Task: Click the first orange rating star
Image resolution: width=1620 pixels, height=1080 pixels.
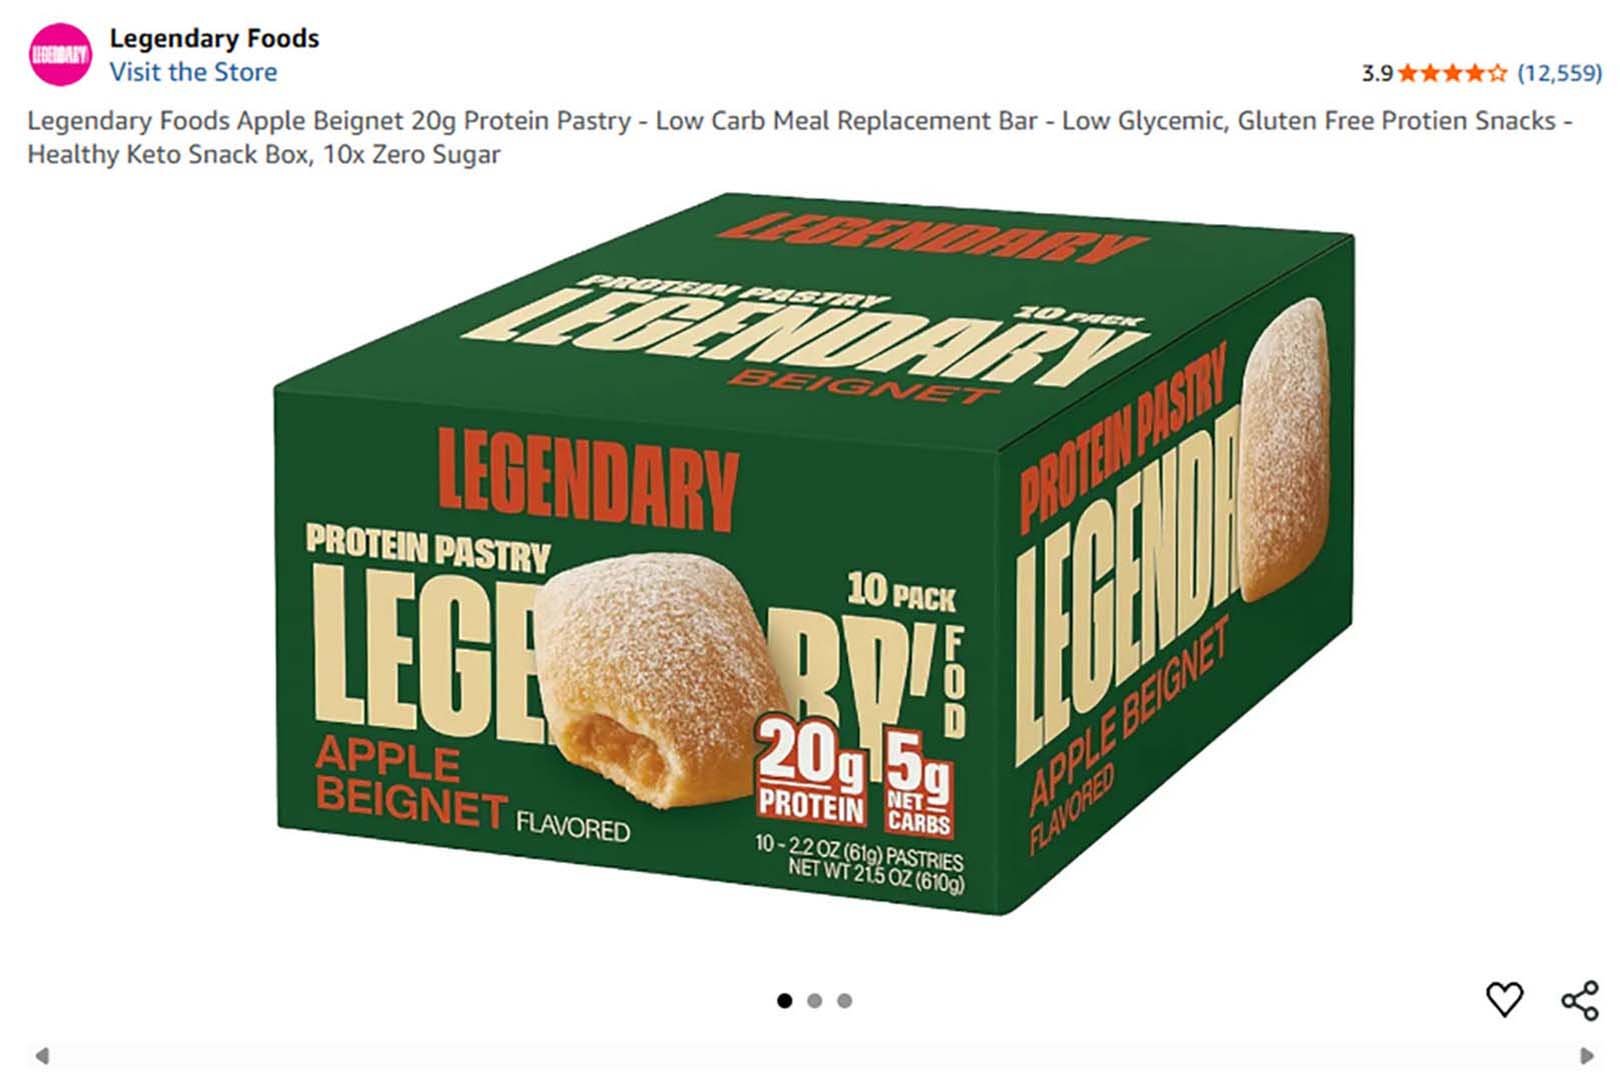Action: tap(1408, 72)
